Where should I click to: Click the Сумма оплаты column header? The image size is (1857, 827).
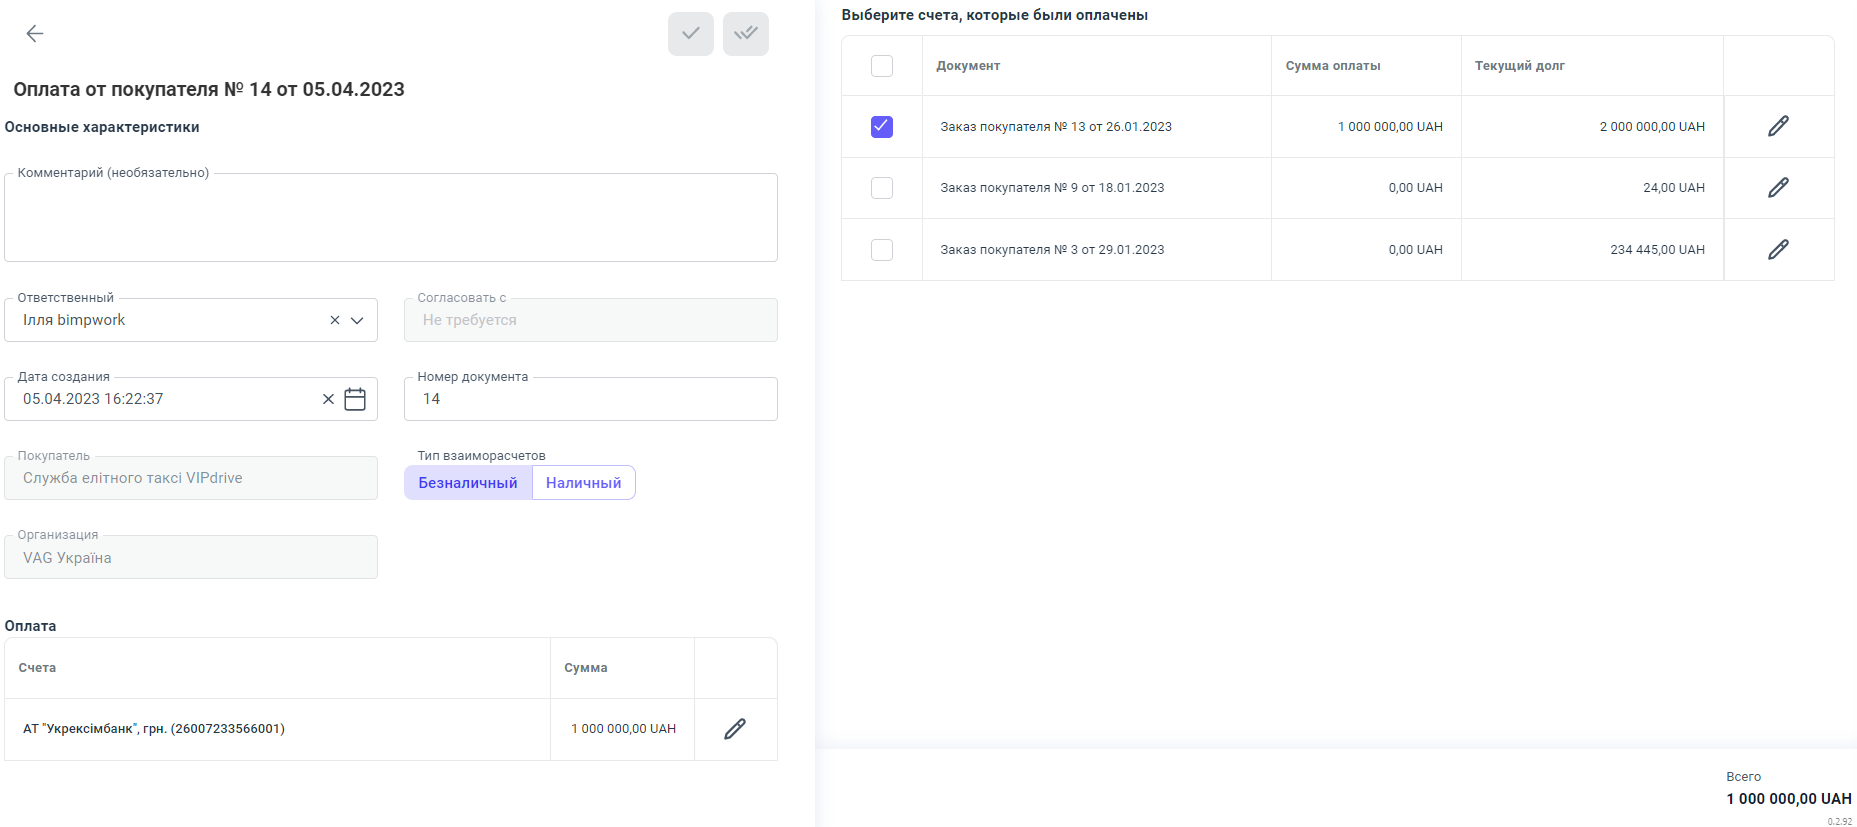1333,66
